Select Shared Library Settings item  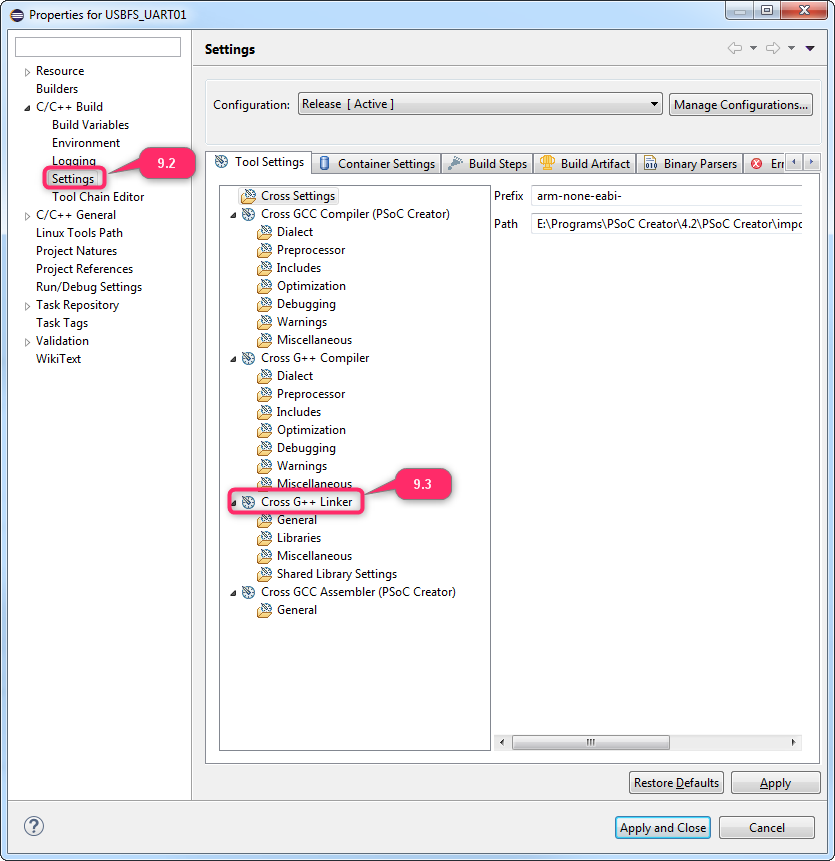(x=337, y=574)
